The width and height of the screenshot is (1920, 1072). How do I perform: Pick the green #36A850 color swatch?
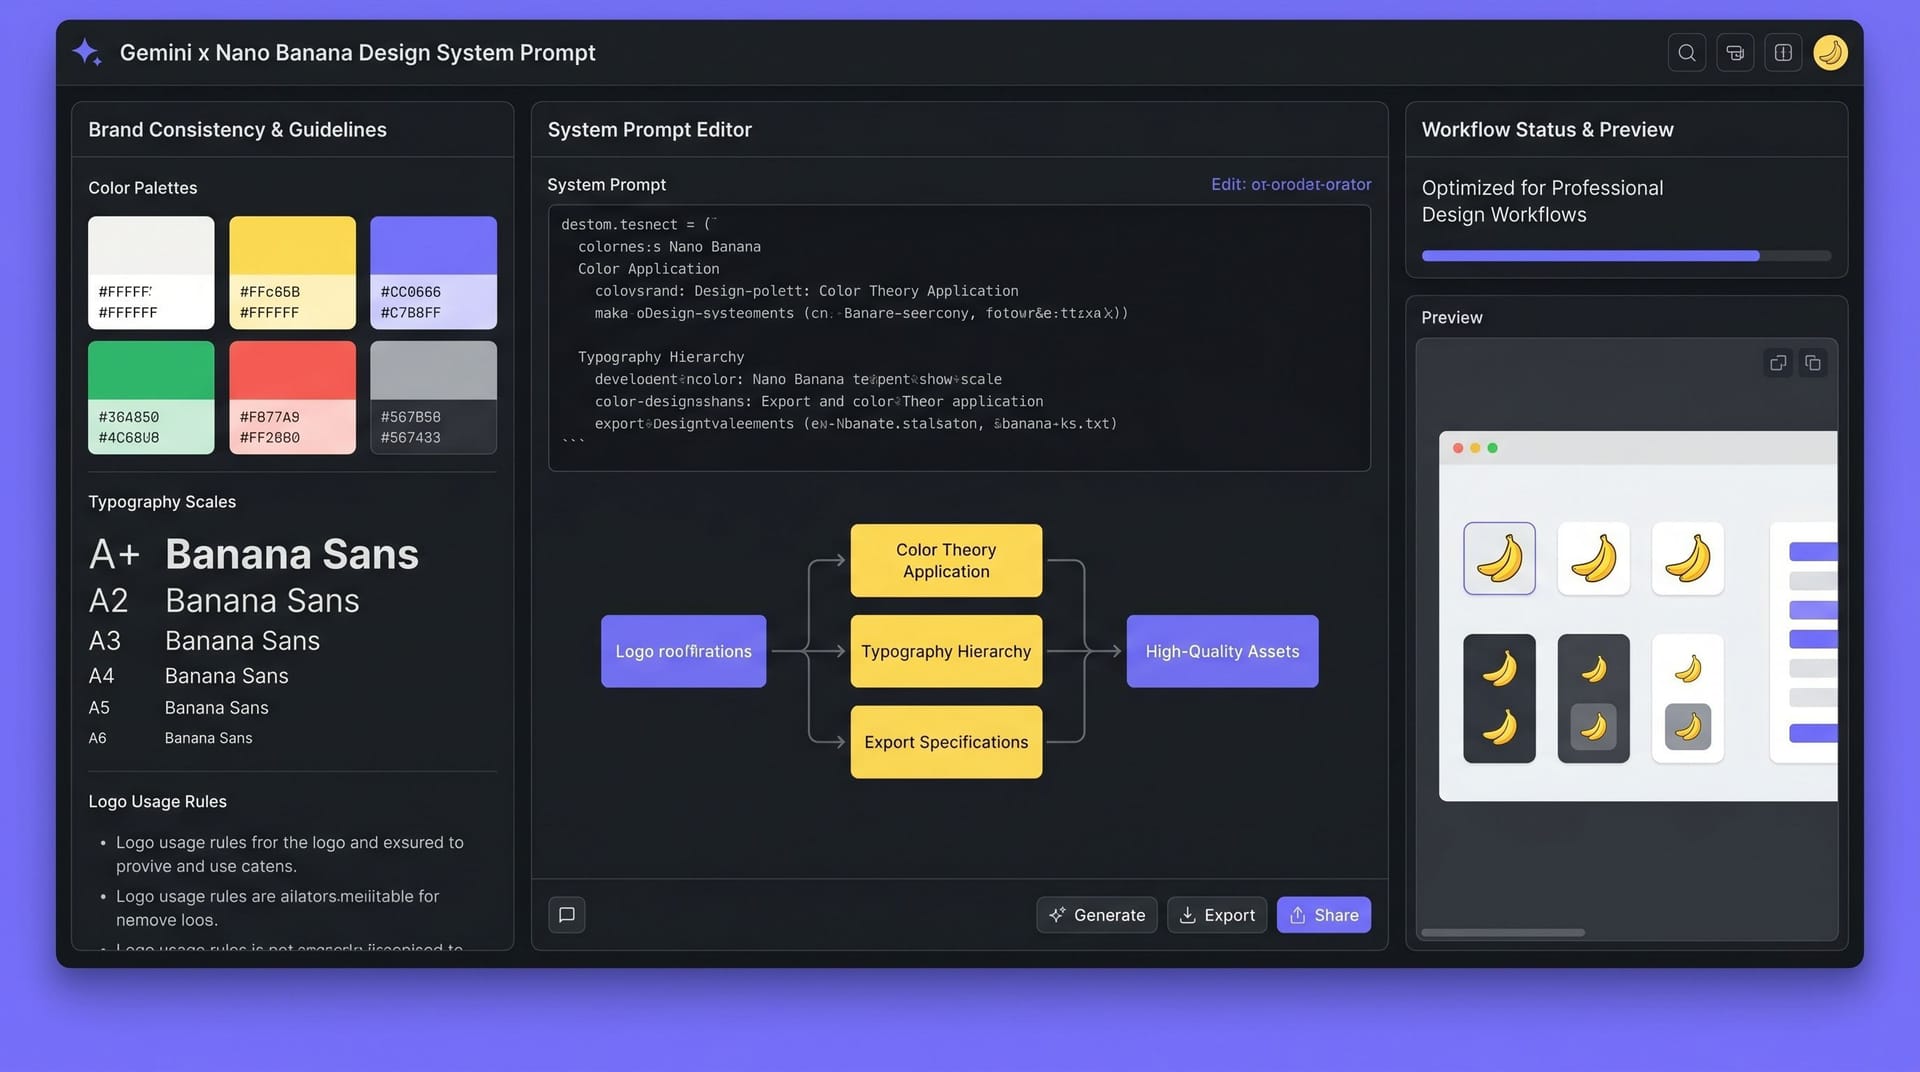(151, 397)
